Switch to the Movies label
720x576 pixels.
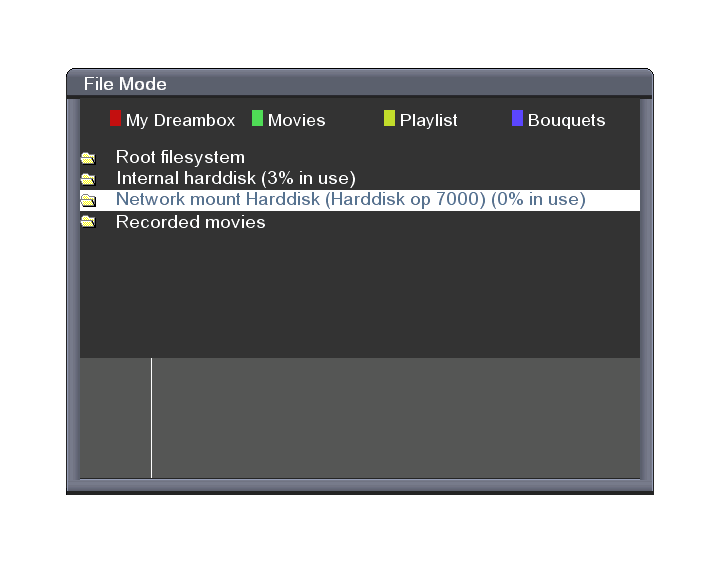tap(297, 120)
